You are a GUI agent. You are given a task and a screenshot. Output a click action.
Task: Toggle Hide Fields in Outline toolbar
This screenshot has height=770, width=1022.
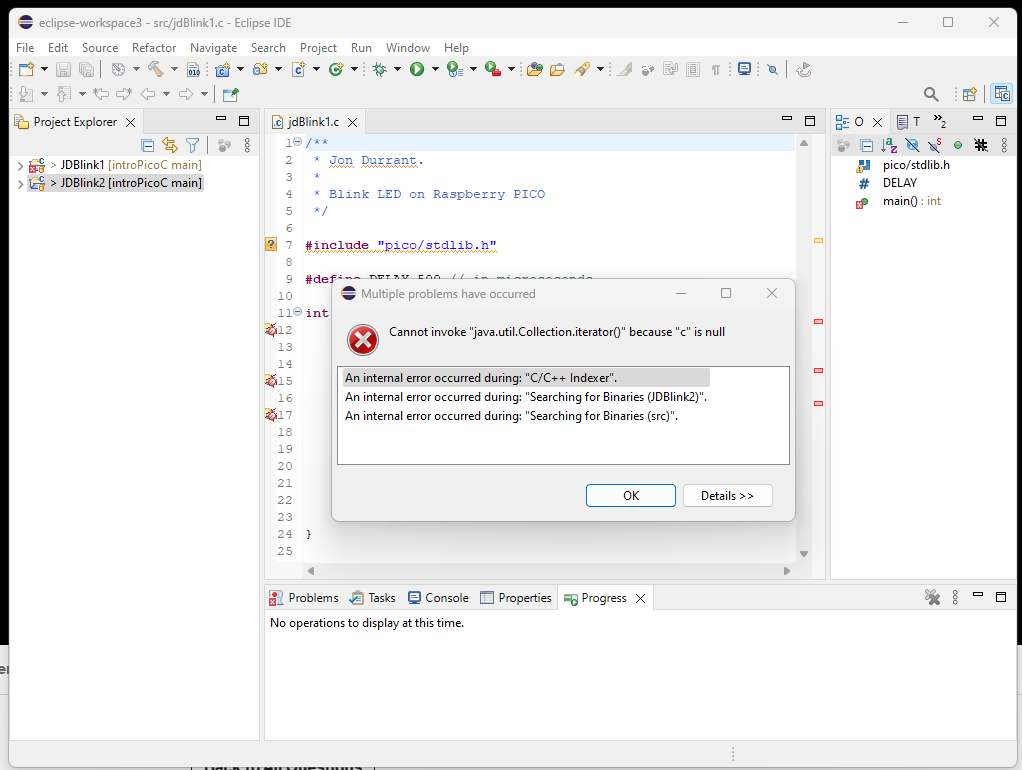[912, 145]
